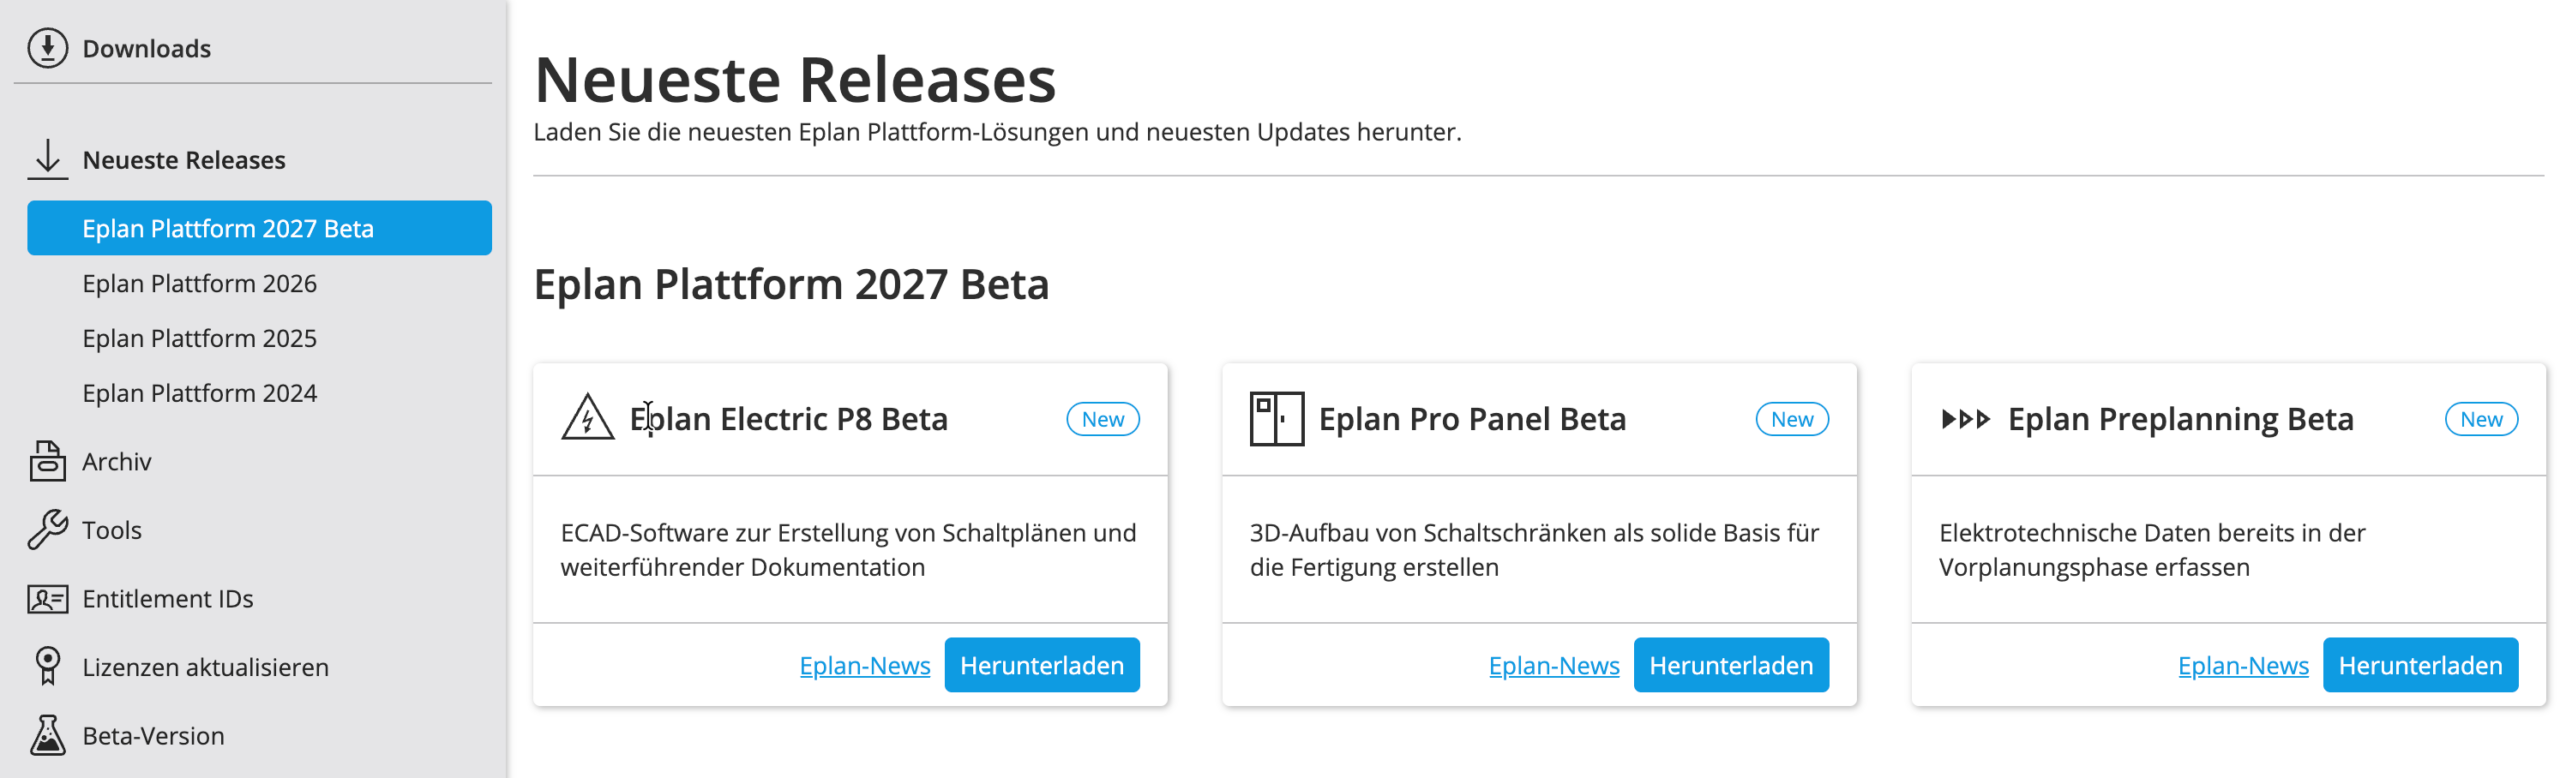The width and height of the screenshot is (2560, 778).
Task: Click the Eplan Pro Panel cabinet icon
Action: [x=1276, y=418]
